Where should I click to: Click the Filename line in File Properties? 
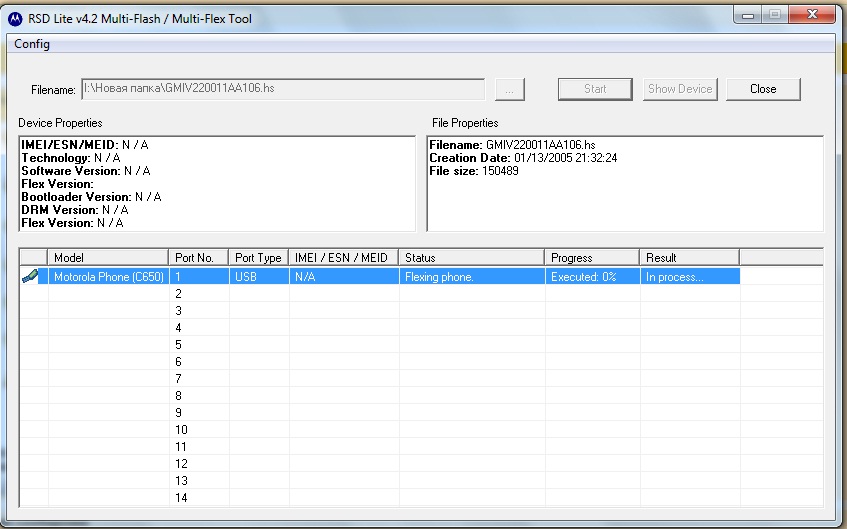click(512, 145)
